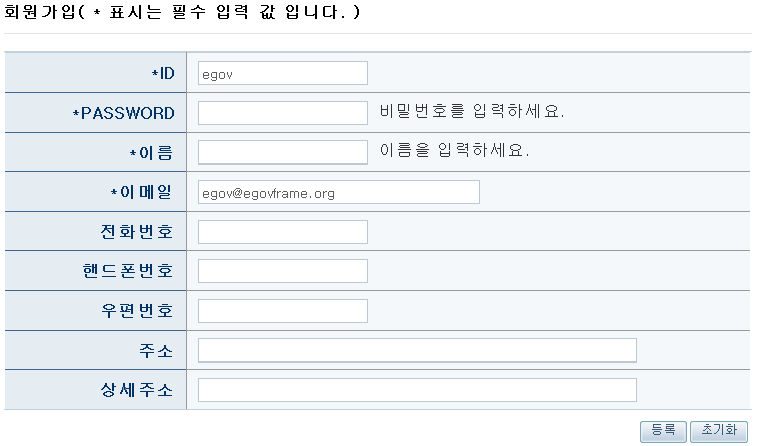Focus the PASSWORD input field
Viewport: 761px width, 446px height.
(282, 113)
